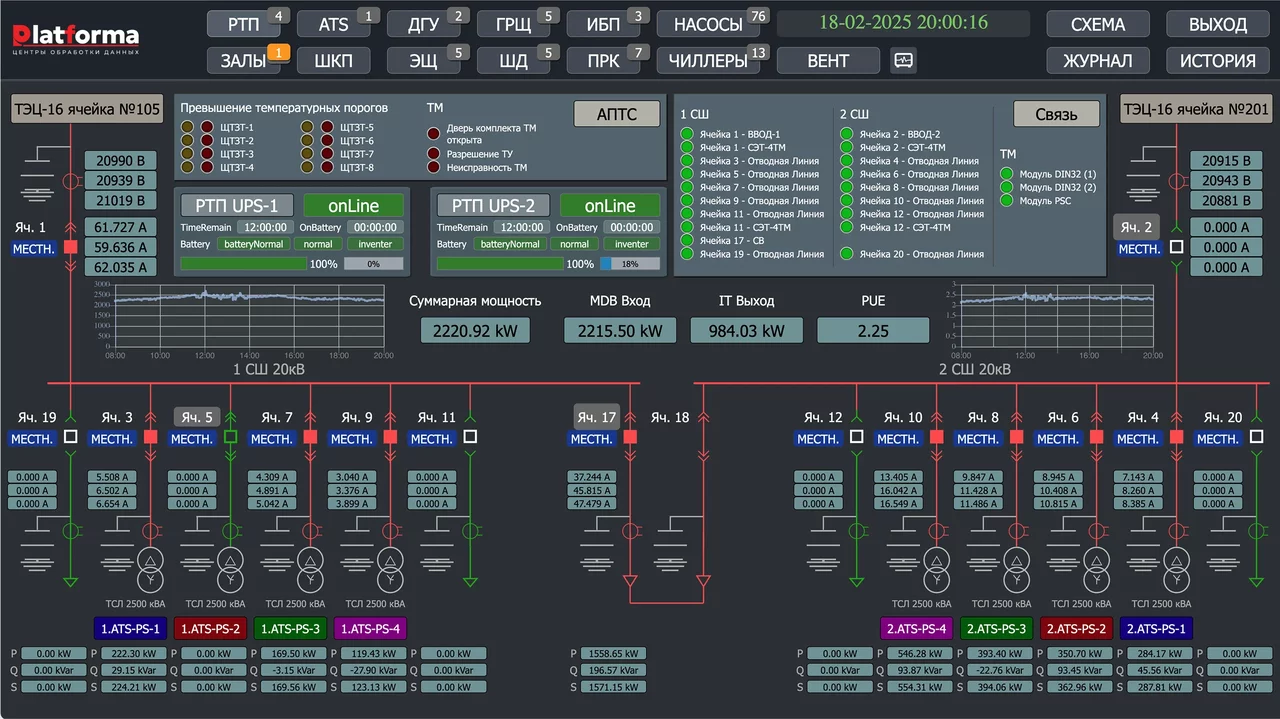Click the red breaker square of Яч. 17
Image resolution: width=1280 pixels, height=719 pixels.
[630, 437]
